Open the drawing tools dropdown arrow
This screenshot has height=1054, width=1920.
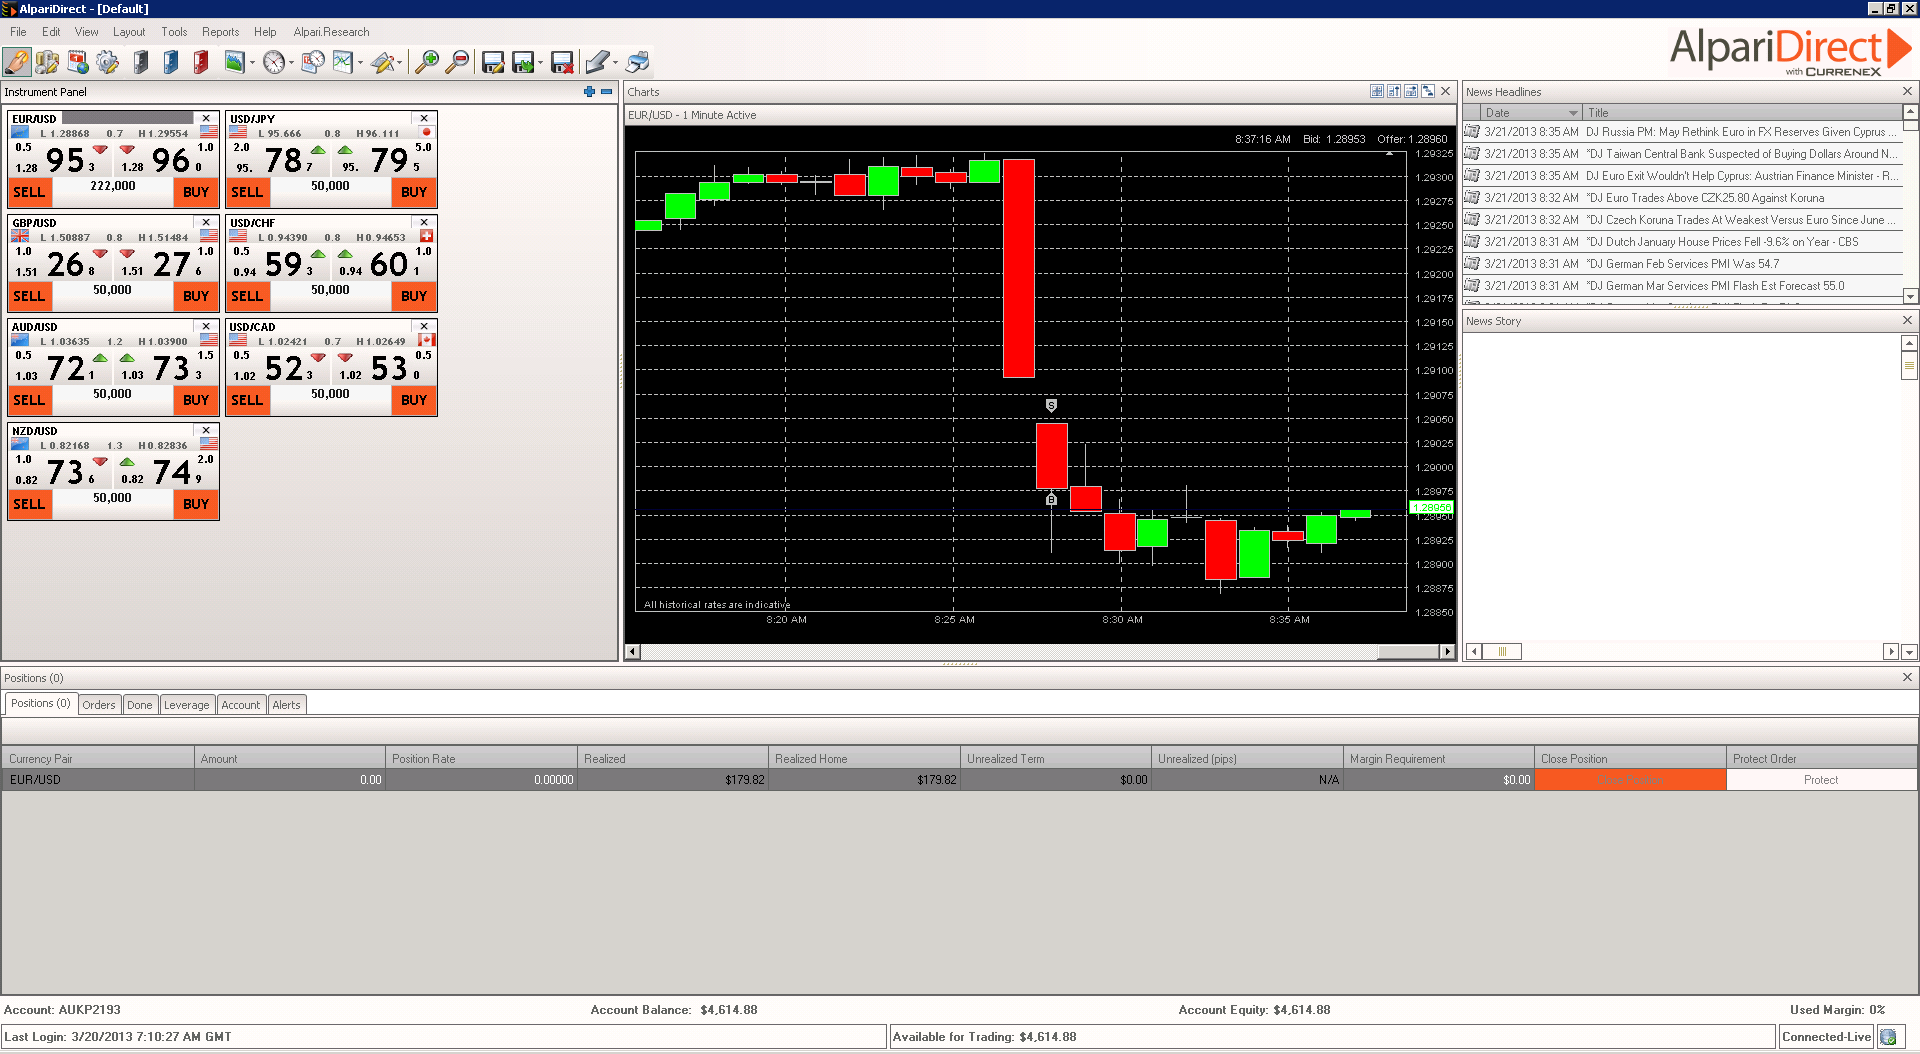pyautogui.click(x=399, y=63)
